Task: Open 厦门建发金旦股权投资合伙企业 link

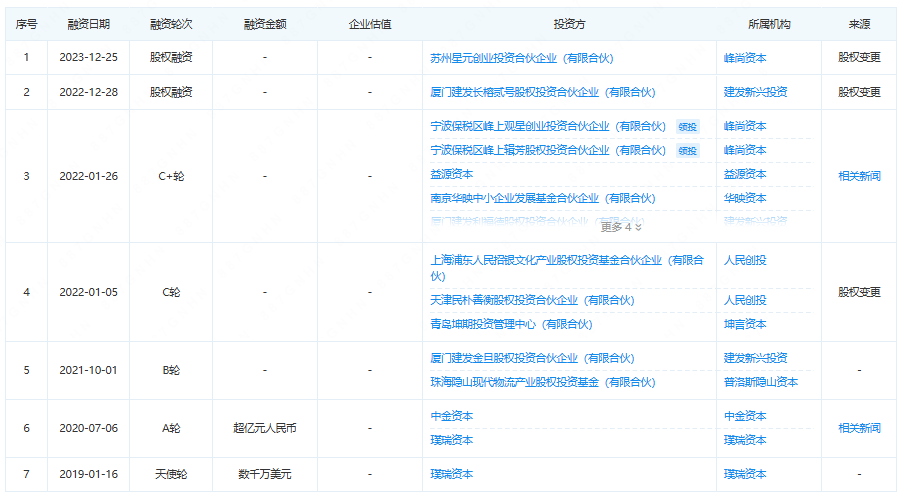Action: pyautogui.click(x=532, y=358)
